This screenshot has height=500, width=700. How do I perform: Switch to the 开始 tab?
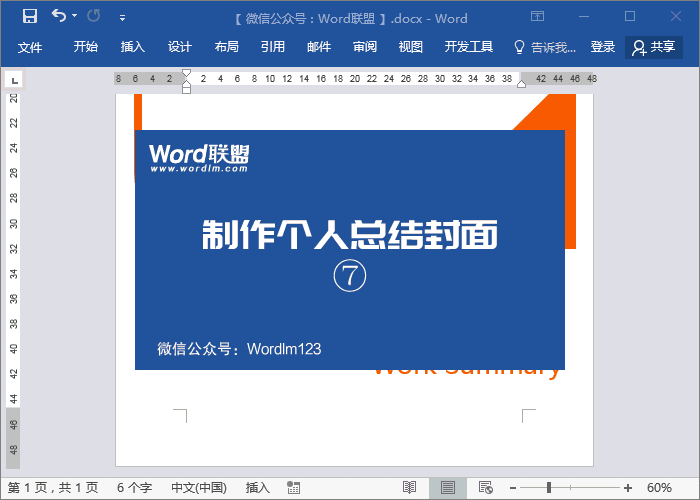click(x=86, y=47)
